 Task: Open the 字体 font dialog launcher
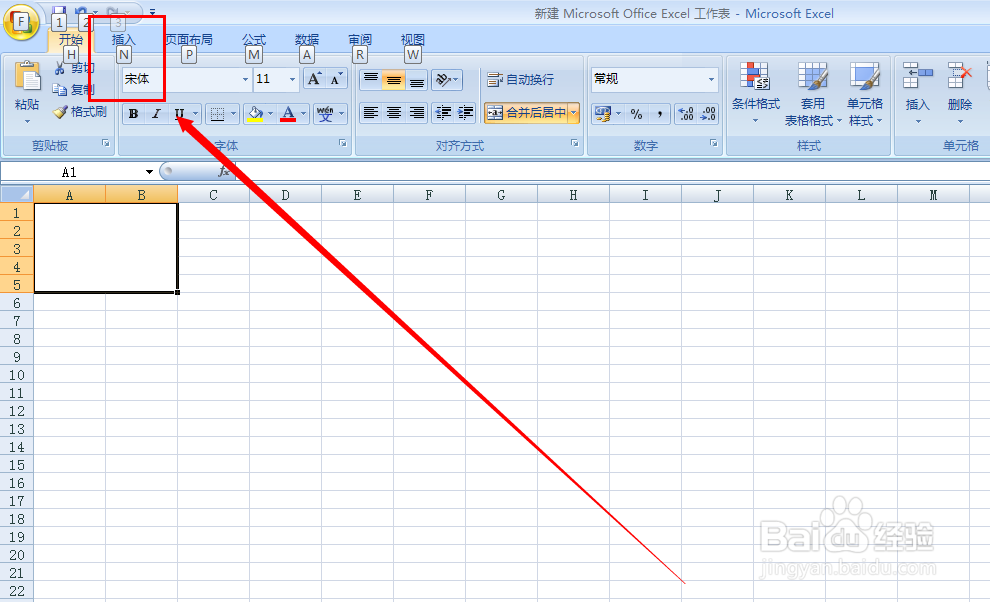pyautogui.click(x=343, y=143)
